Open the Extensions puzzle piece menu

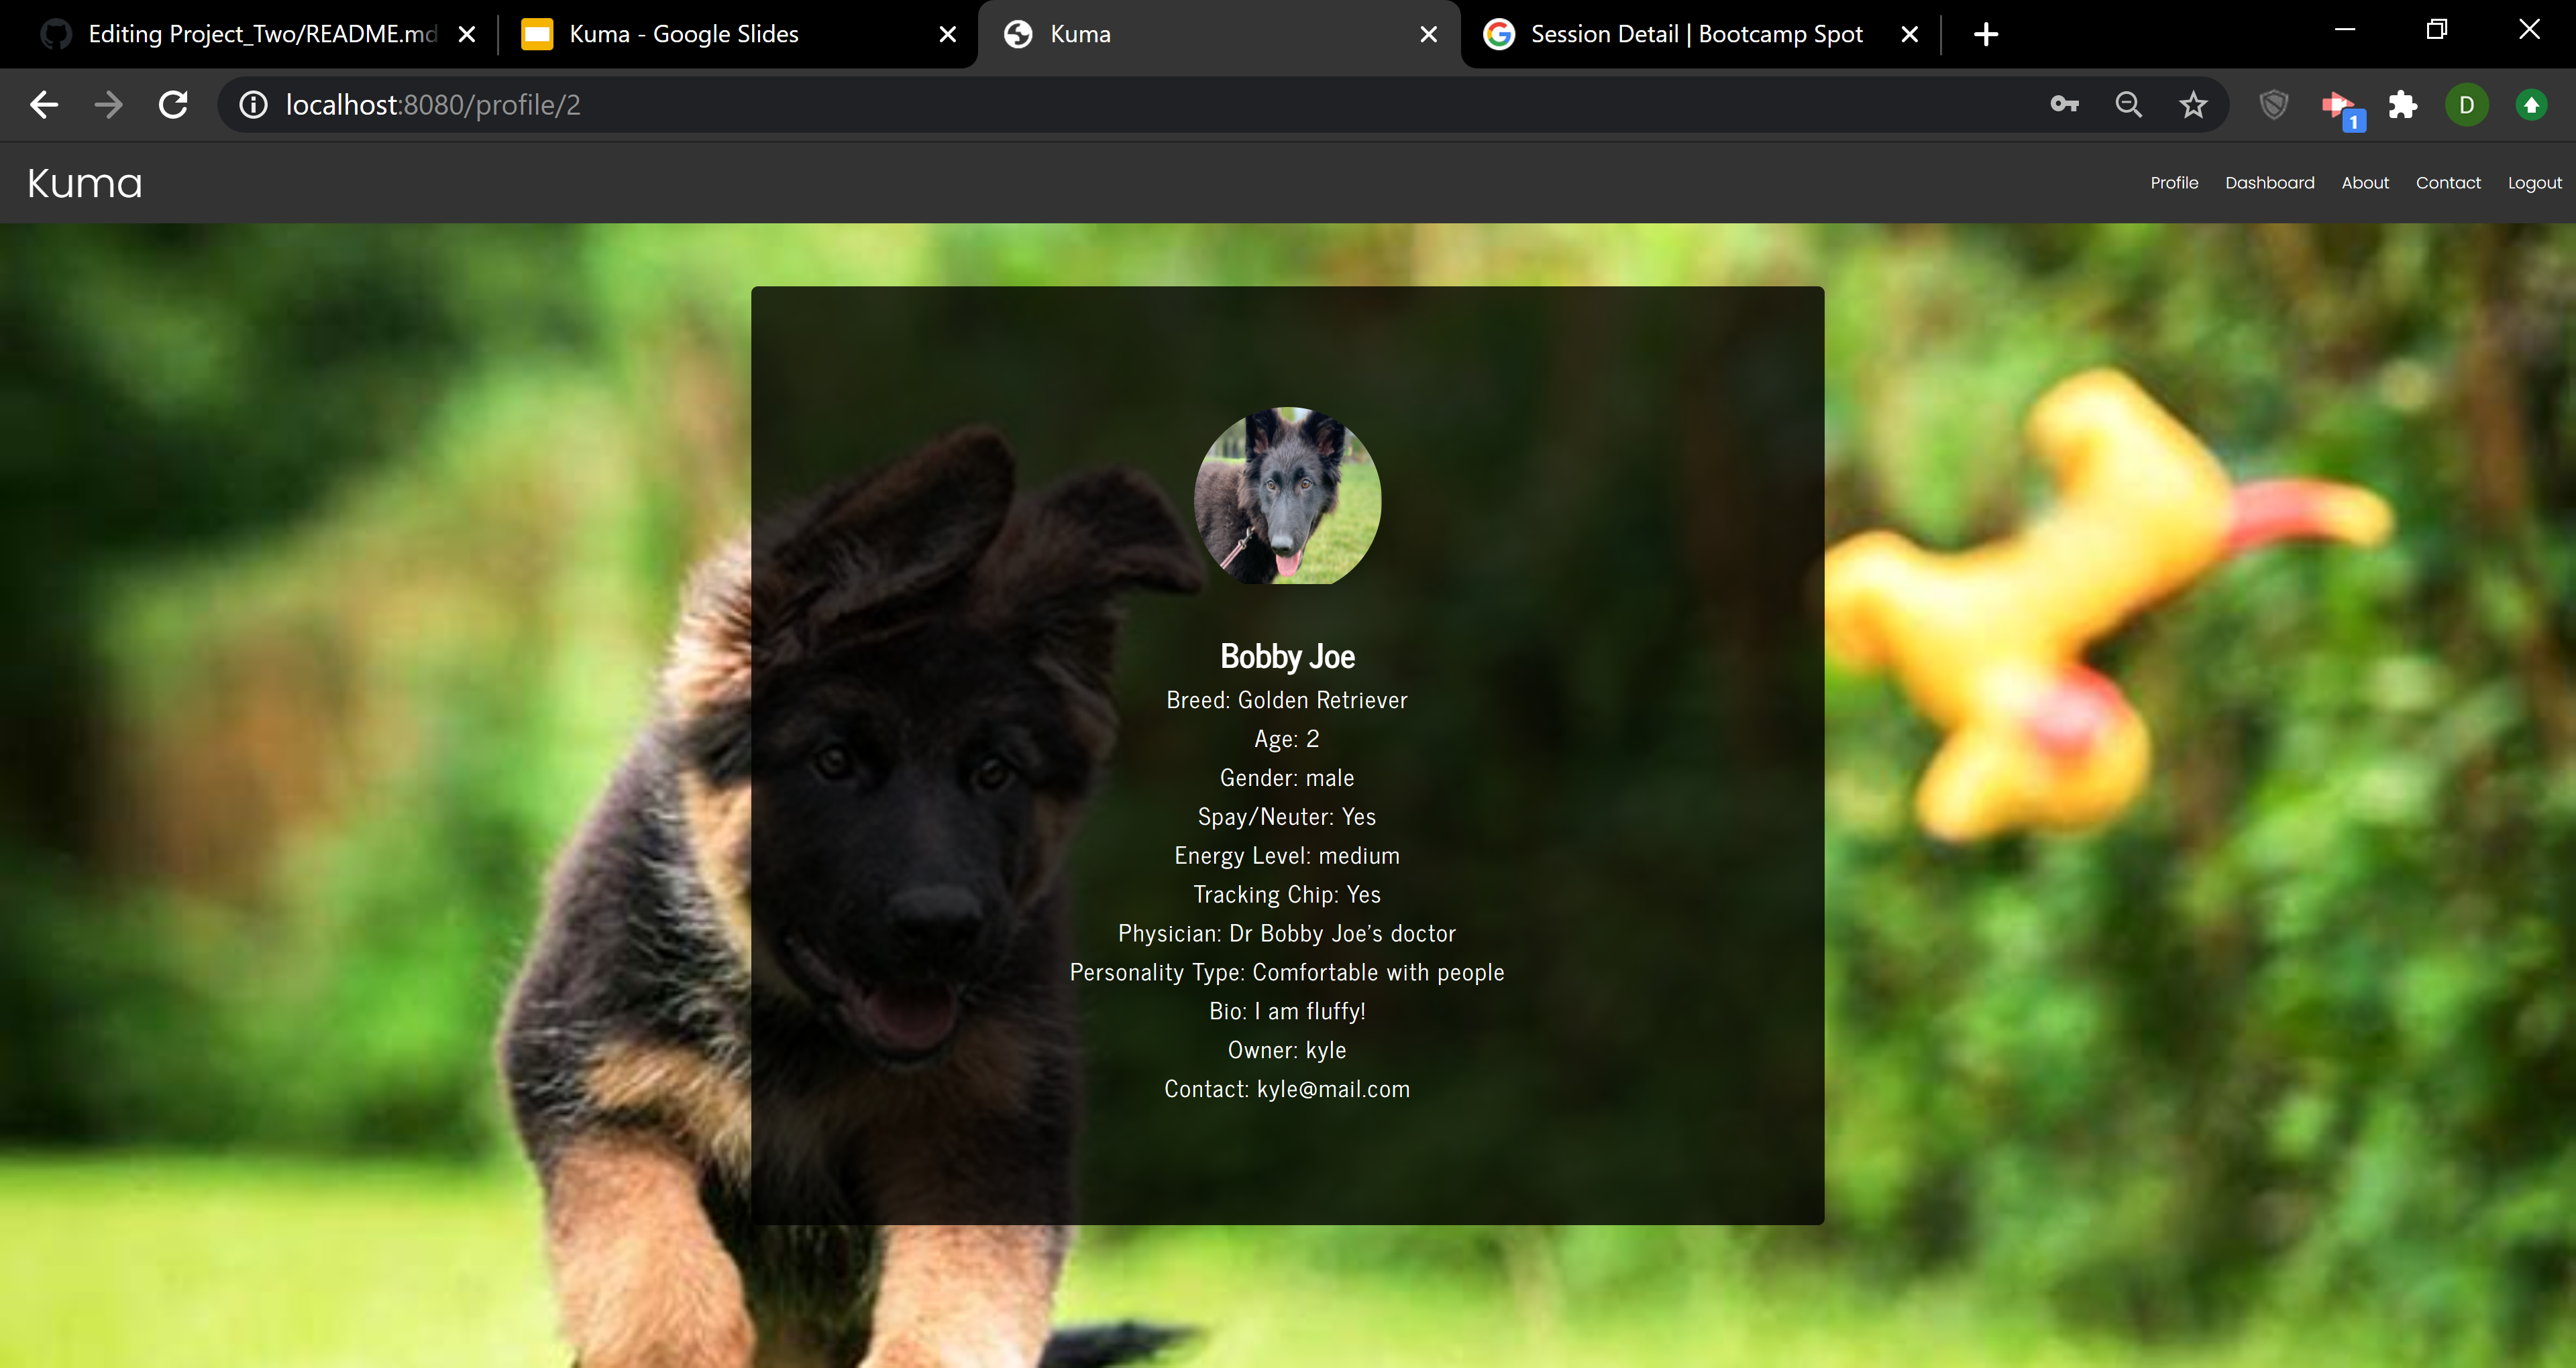2402,105
